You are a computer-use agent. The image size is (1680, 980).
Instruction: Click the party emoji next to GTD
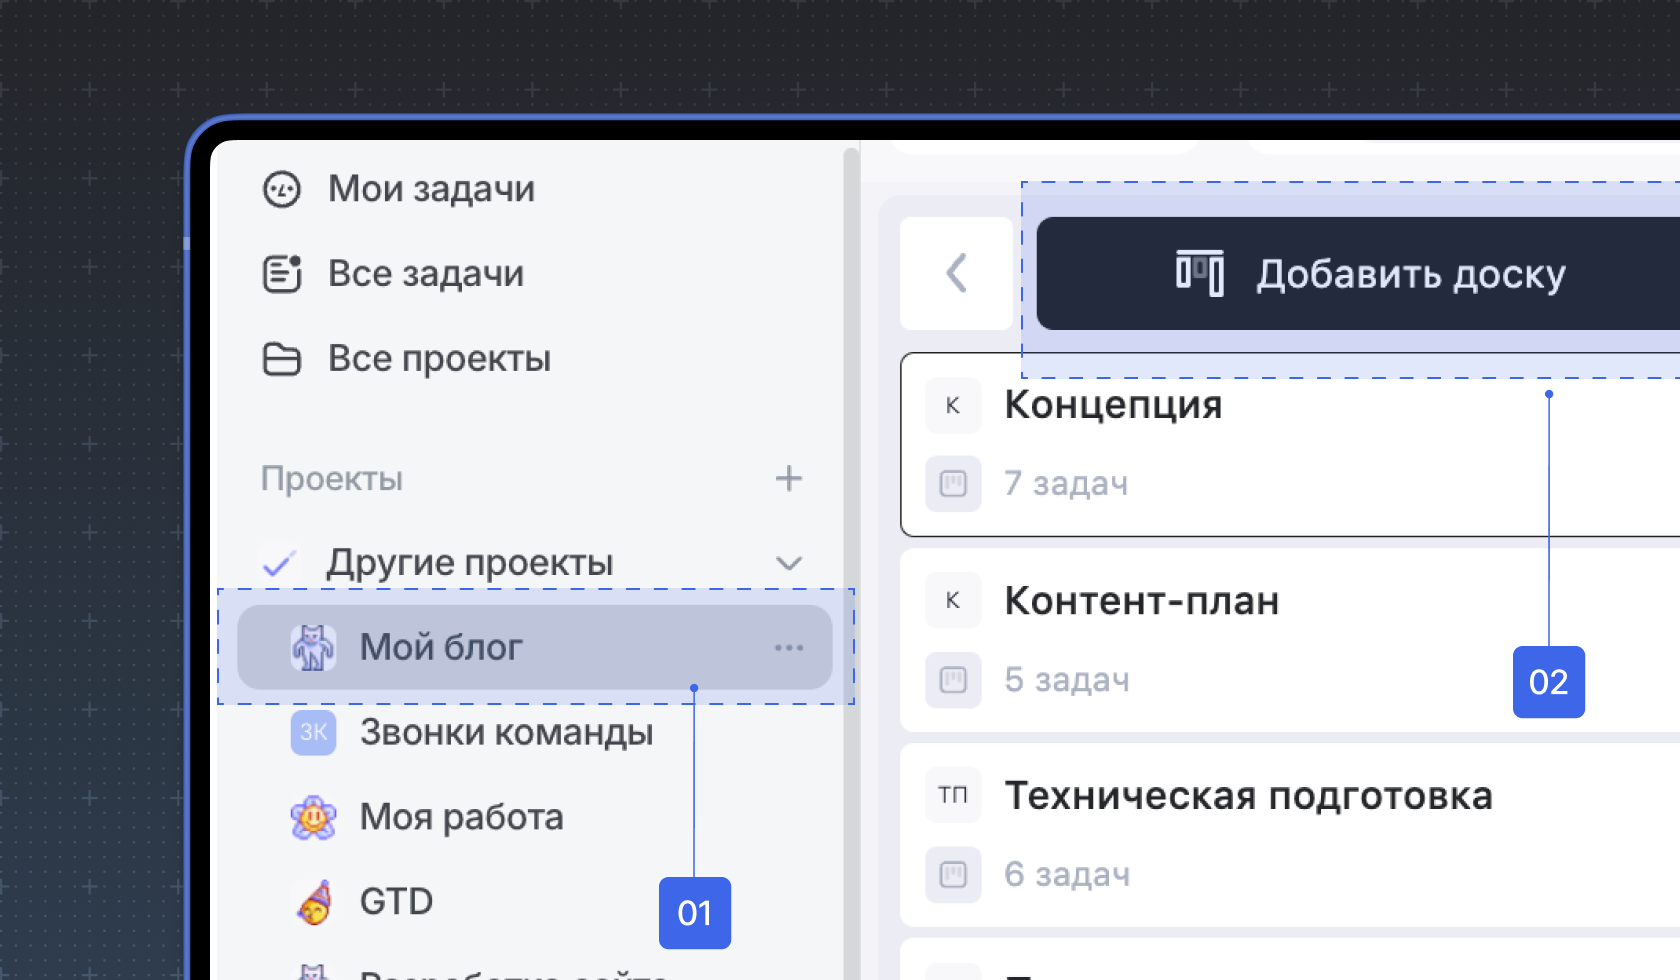click(x=312, y=901)
